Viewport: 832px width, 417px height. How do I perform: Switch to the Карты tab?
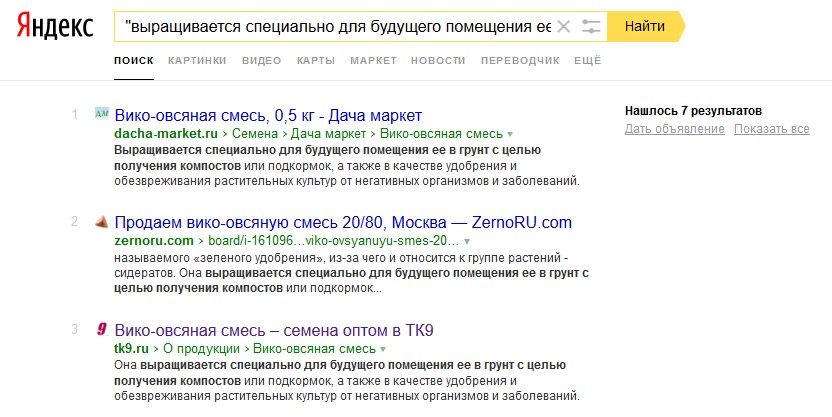click(x=316, y=60)
